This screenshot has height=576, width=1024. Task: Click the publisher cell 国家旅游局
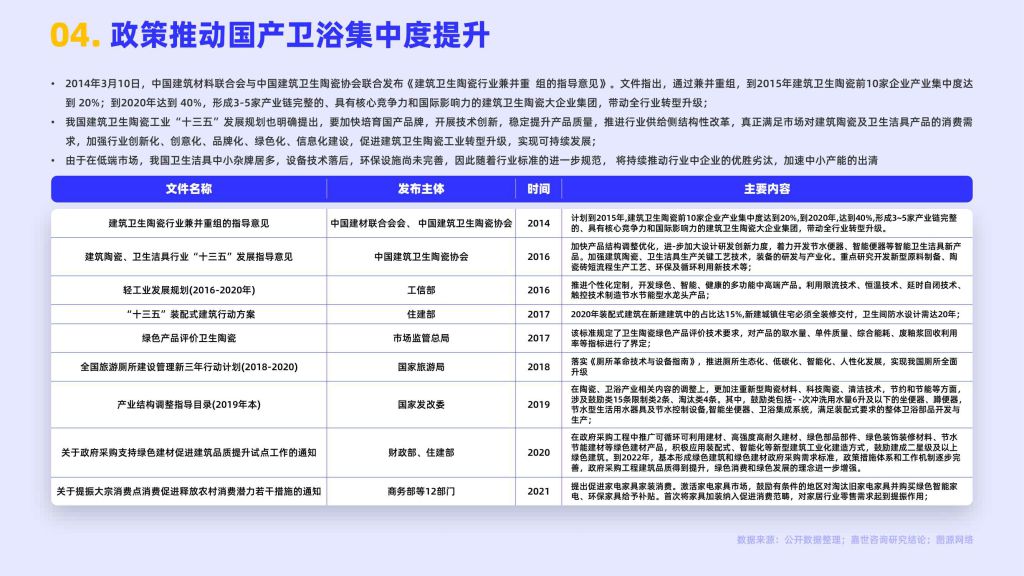pyautogui.click(x=421, y=367)
